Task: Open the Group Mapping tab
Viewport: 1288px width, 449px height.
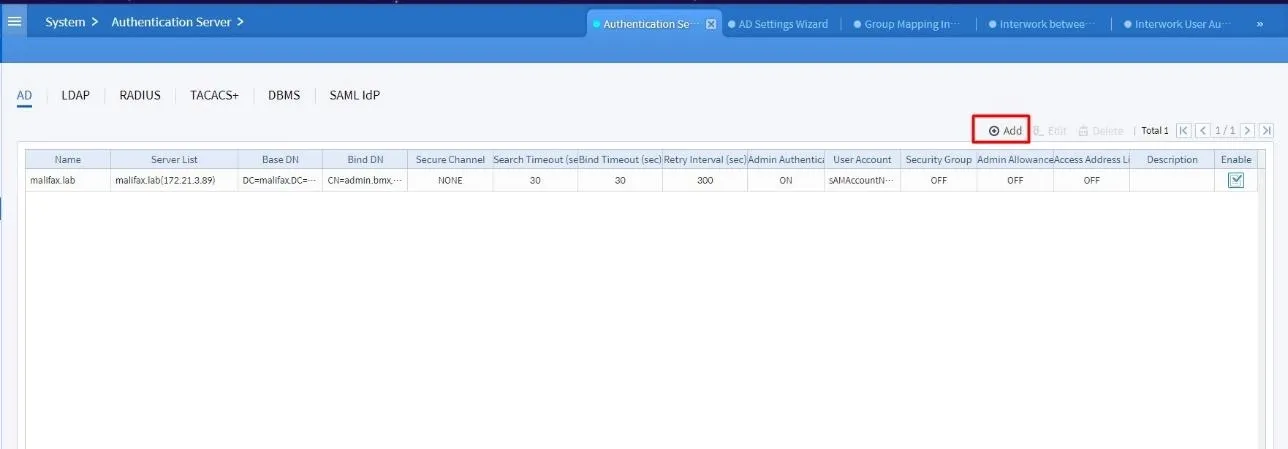Action: point(907,24)
